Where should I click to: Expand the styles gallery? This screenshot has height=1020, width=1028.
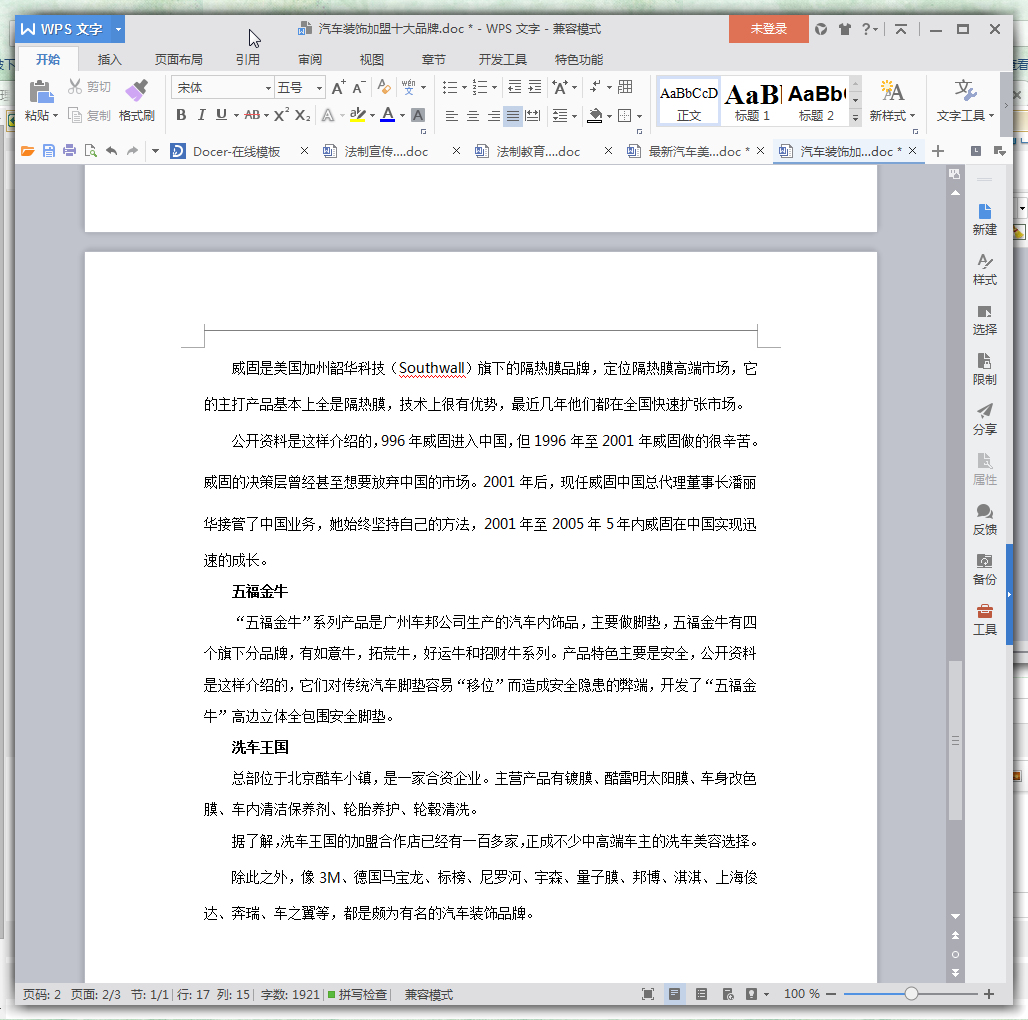(x=855, y=117)
